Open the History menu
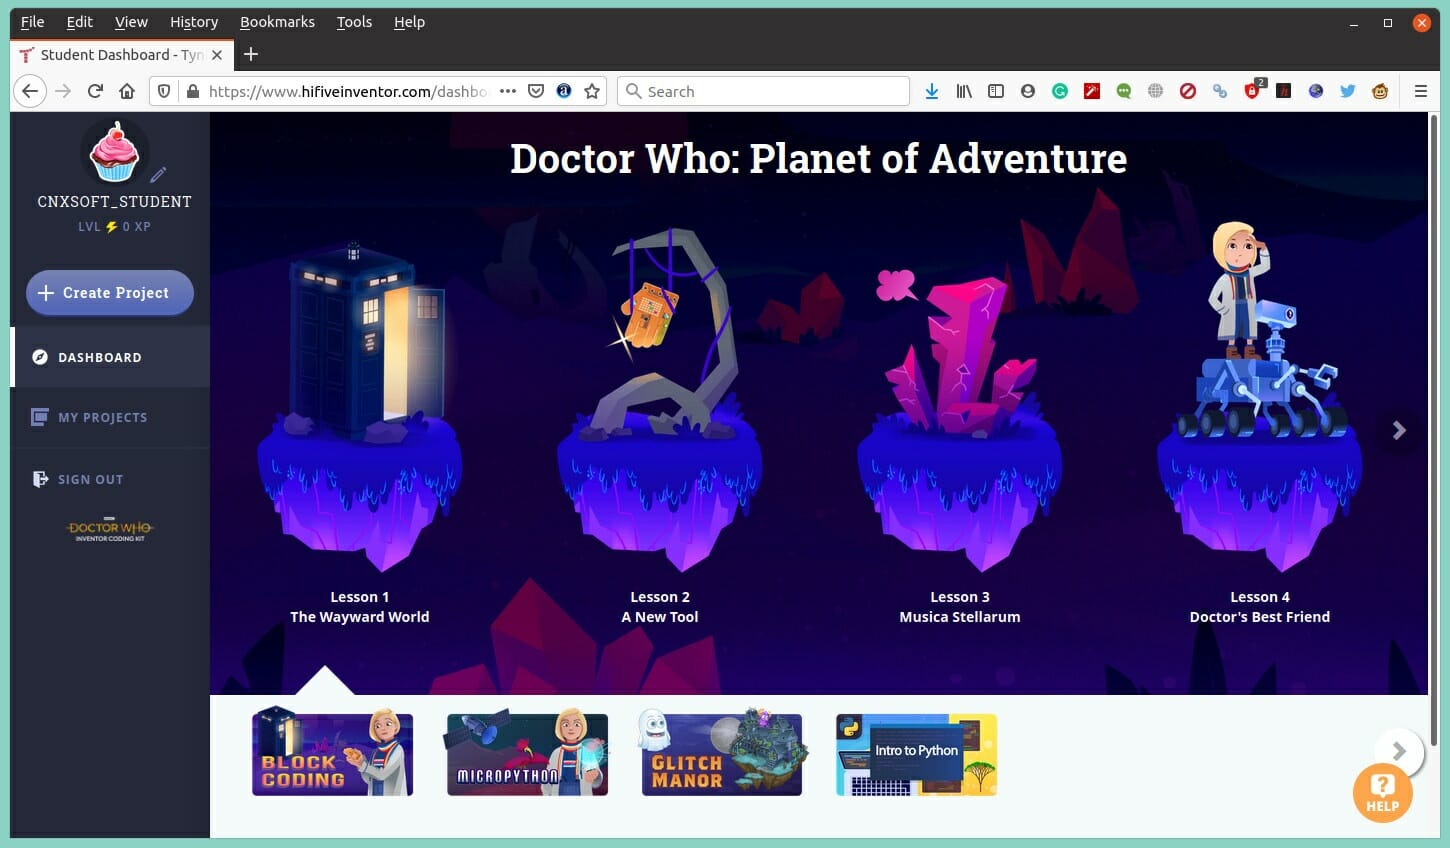The image size is (1450, 848). point(194,22)
